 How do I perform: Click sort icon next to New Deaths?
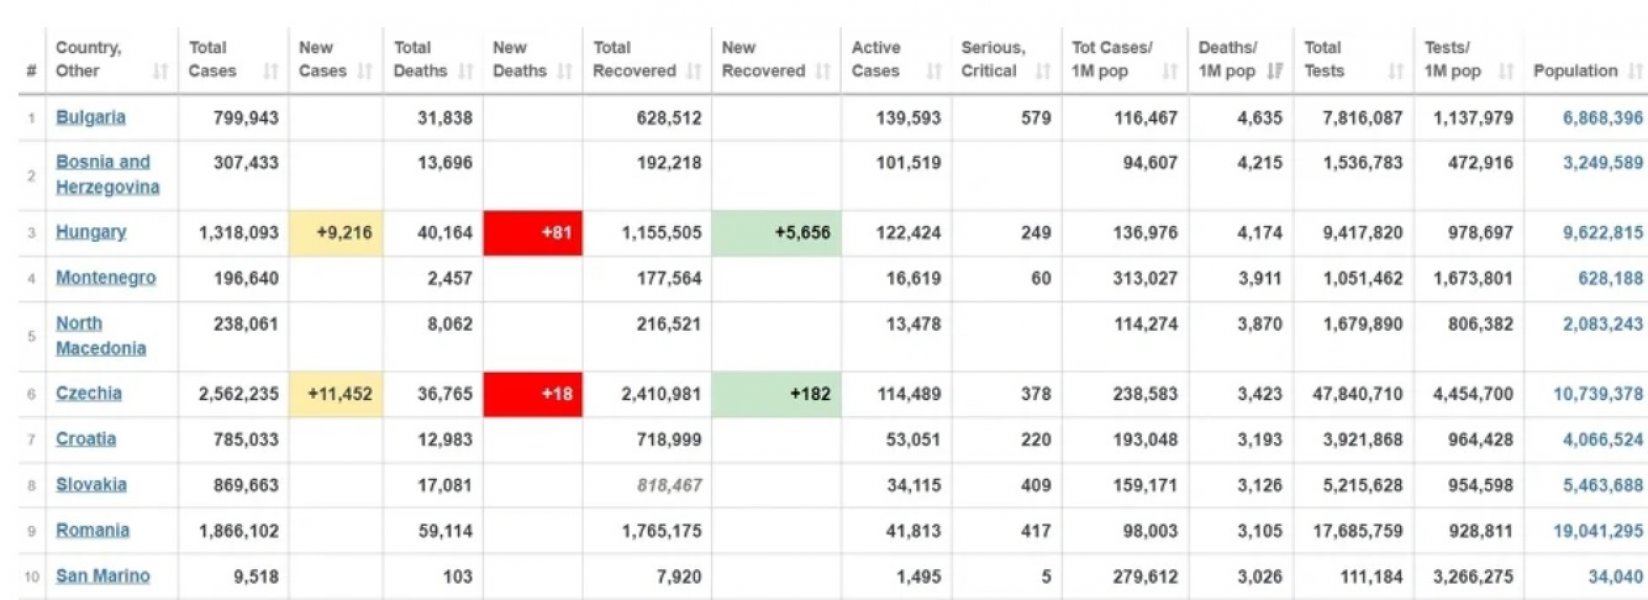point(565,72)
